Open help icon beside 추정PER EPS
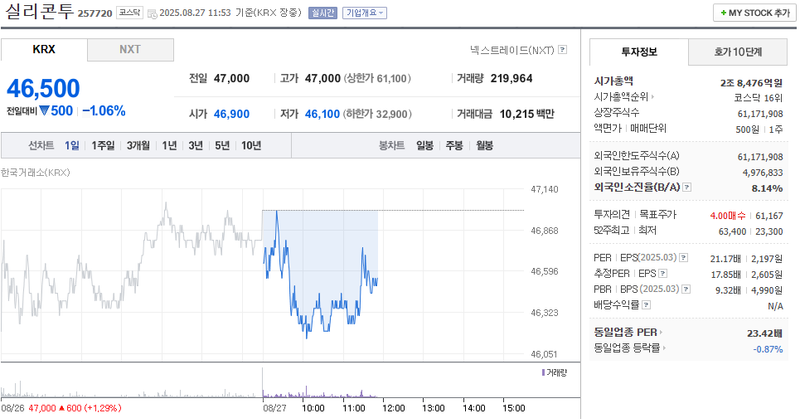 click(662, 274)
